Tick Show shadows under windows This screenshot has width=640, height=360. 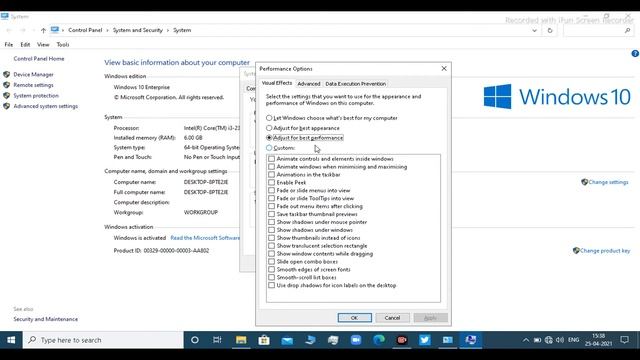point(271,230)
